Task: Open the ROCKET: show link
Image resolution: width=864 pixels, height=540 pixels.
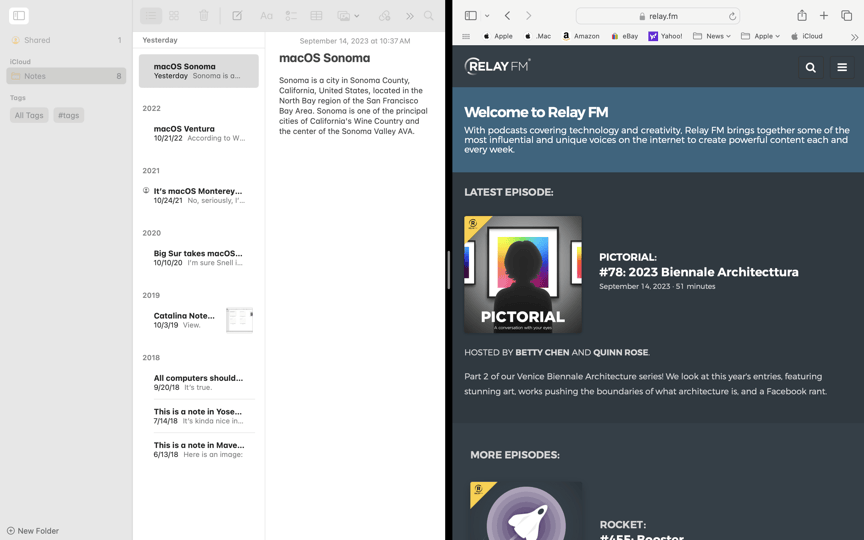Action: pyautogui.click(x=623, y=525)
